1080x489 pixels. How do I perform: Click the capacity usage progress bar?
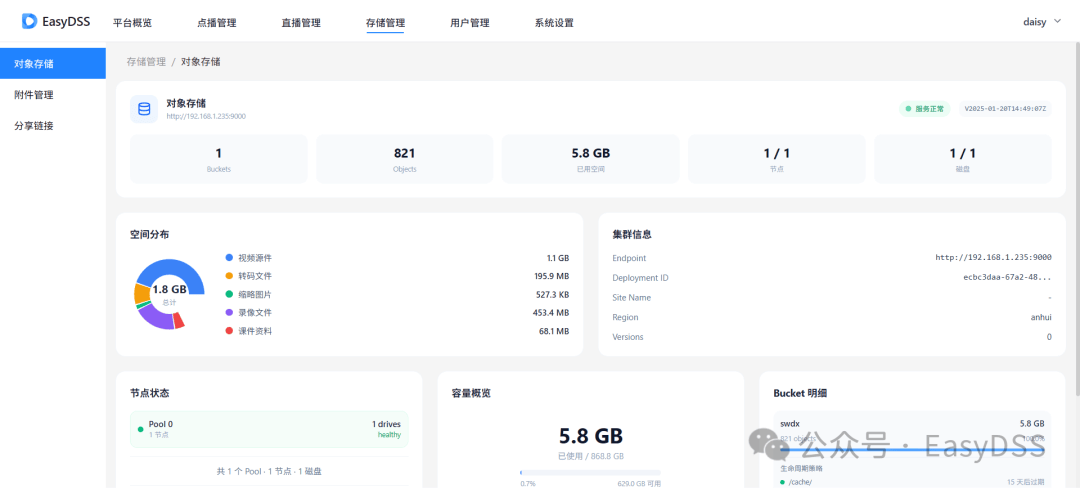pos(590,472)
